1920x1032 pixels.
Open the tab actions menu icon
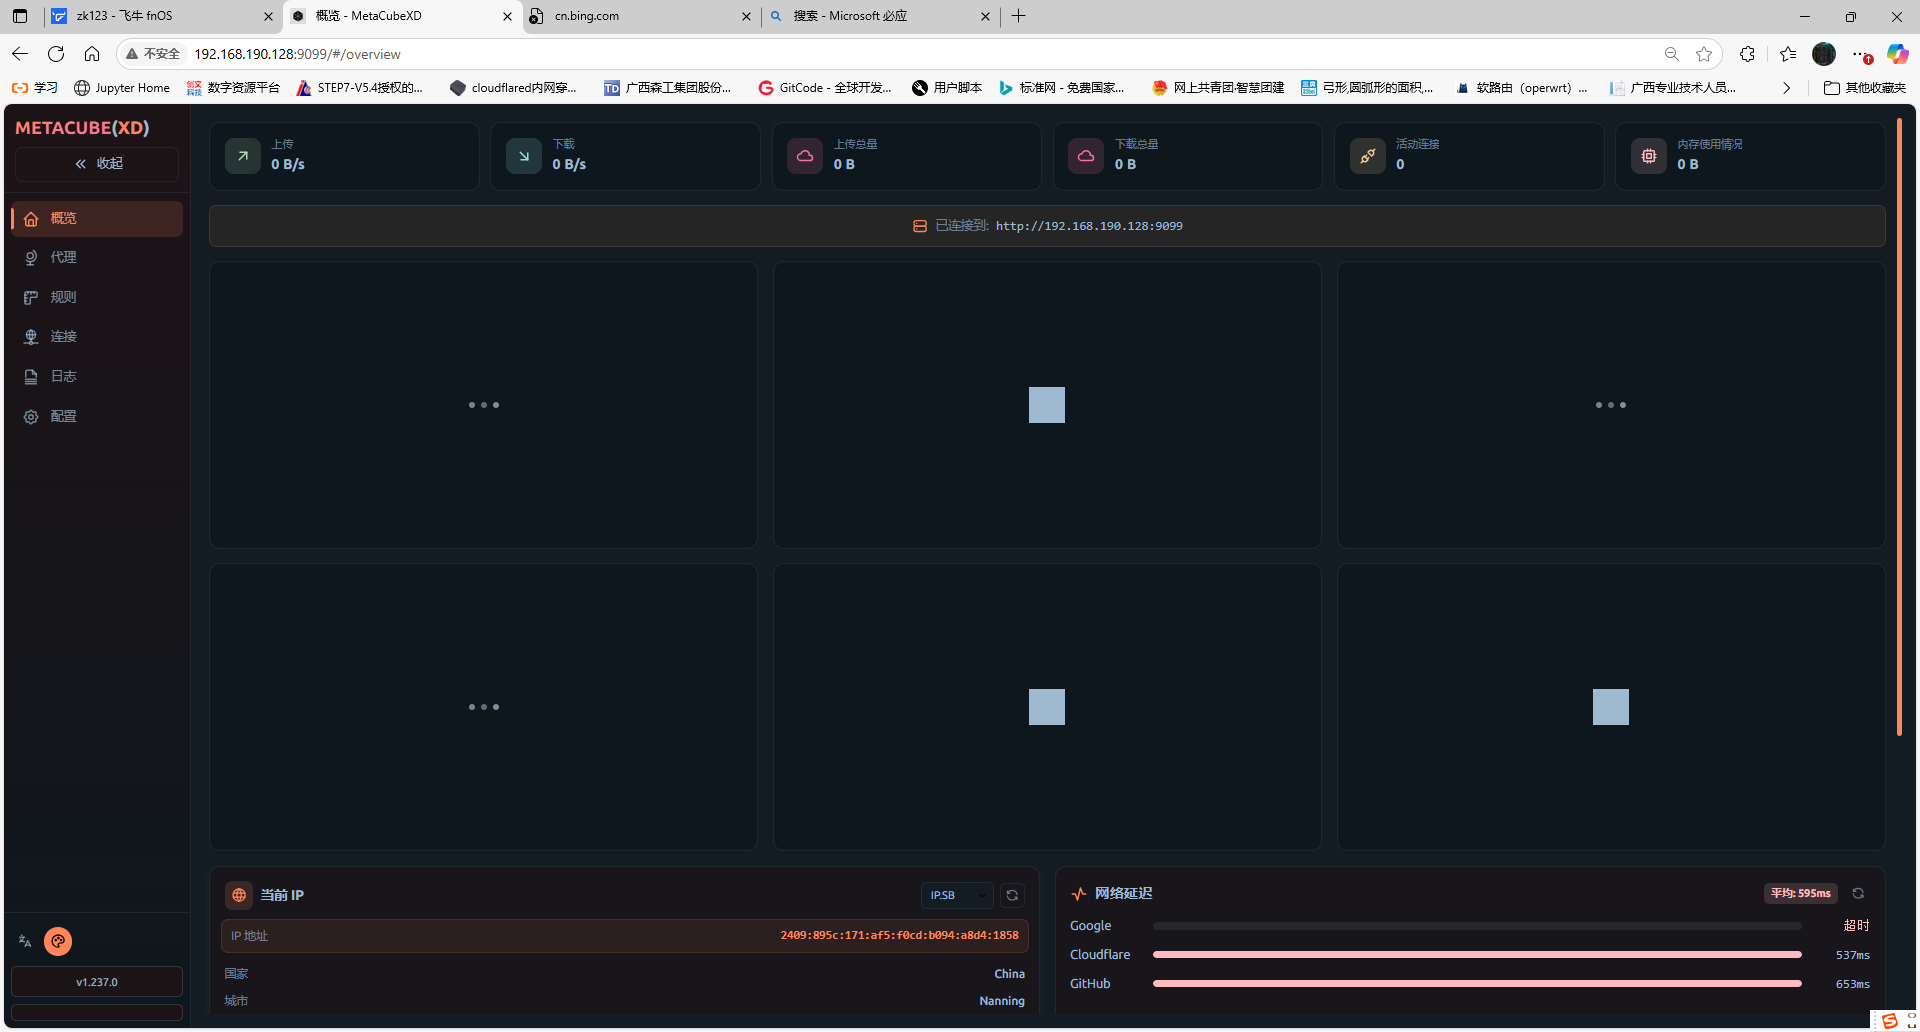point(20,16)
